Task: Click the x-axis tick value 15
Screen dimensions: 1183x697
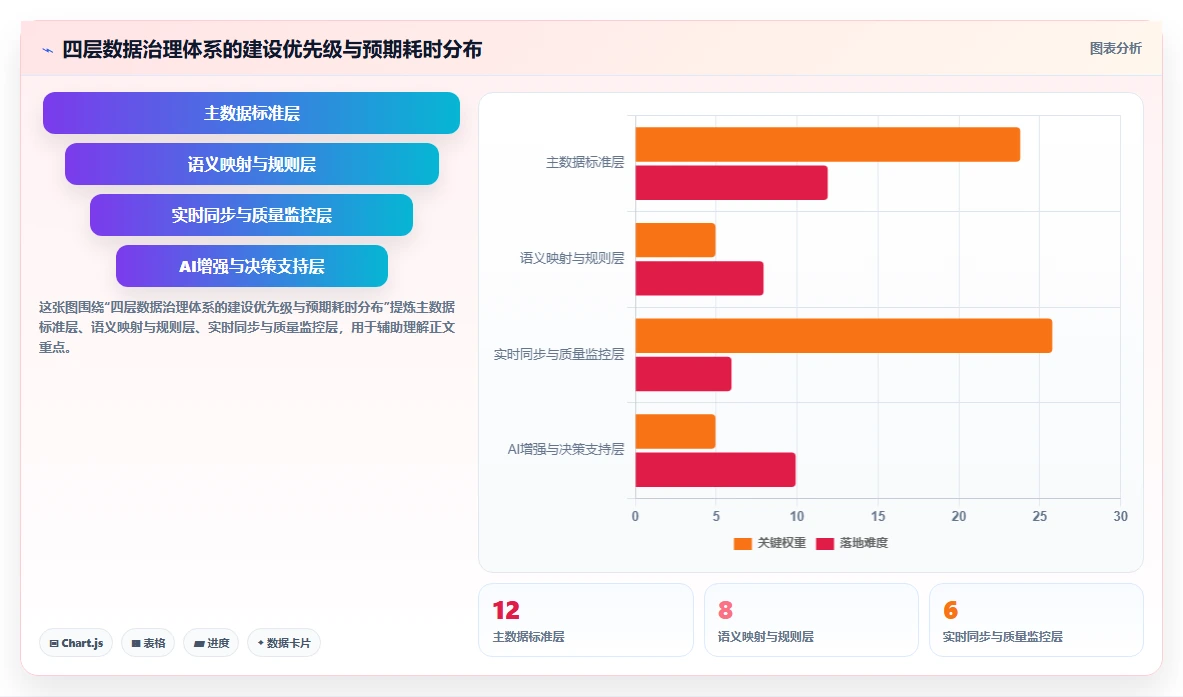Action: coord(877,516)
